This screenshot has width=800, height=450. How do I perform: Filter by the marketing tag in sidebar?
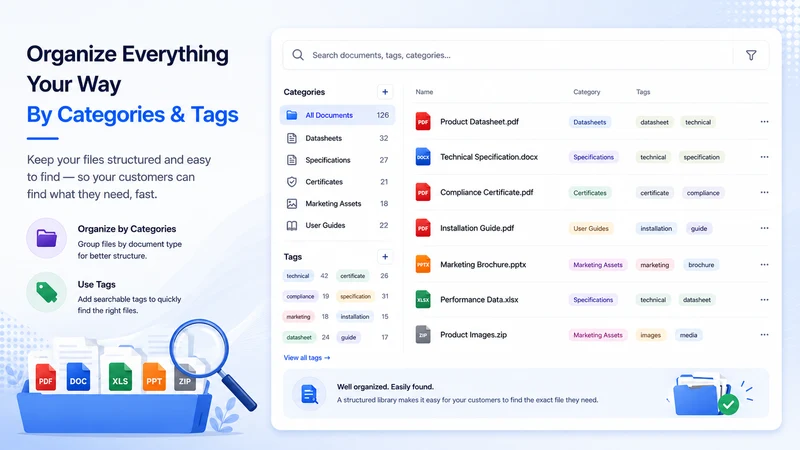[x=298, y=317]
